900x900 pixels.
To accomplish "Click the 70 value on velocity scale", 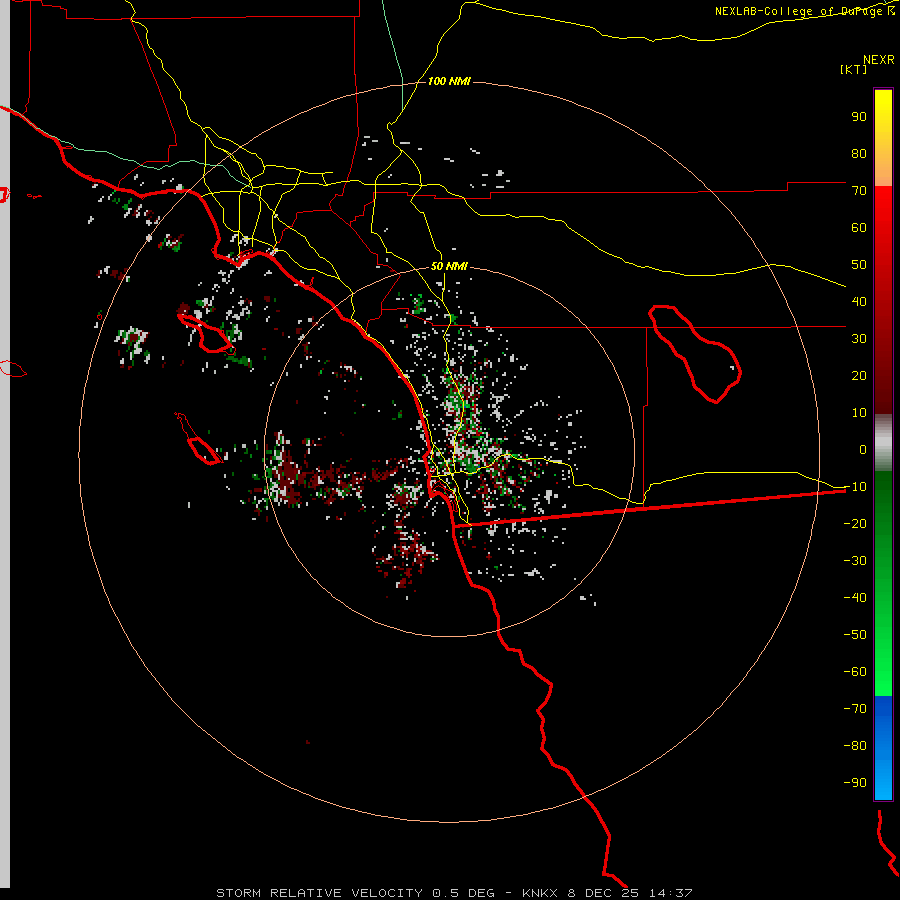I will 859,191.
